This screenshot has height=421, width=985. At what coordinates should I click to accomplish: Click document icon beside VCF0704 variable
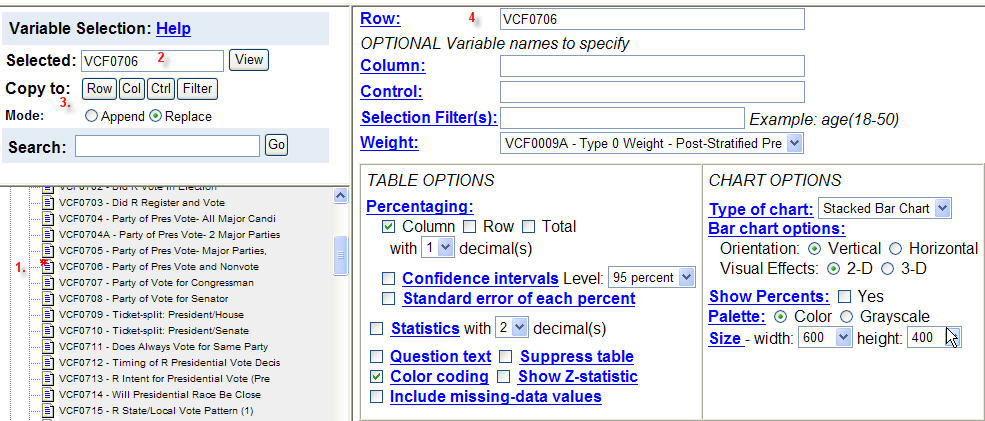point(48,218)
